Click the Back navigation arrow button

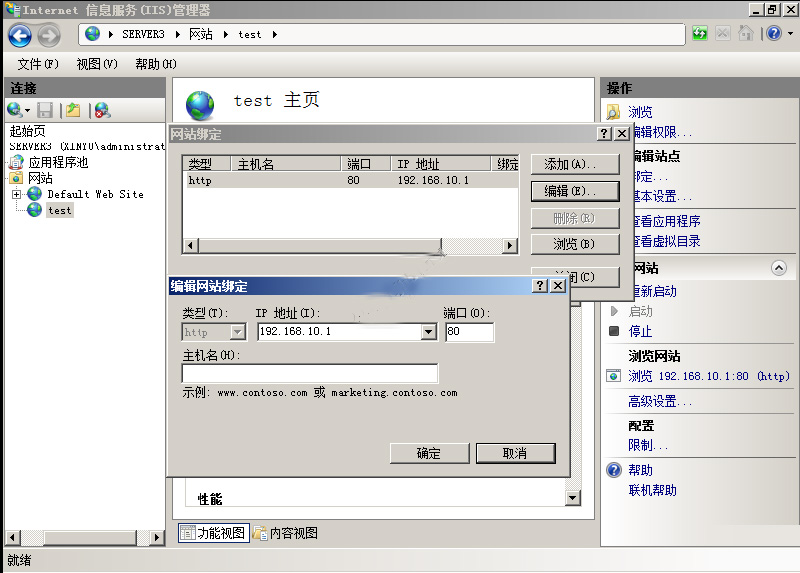point(20,35)
